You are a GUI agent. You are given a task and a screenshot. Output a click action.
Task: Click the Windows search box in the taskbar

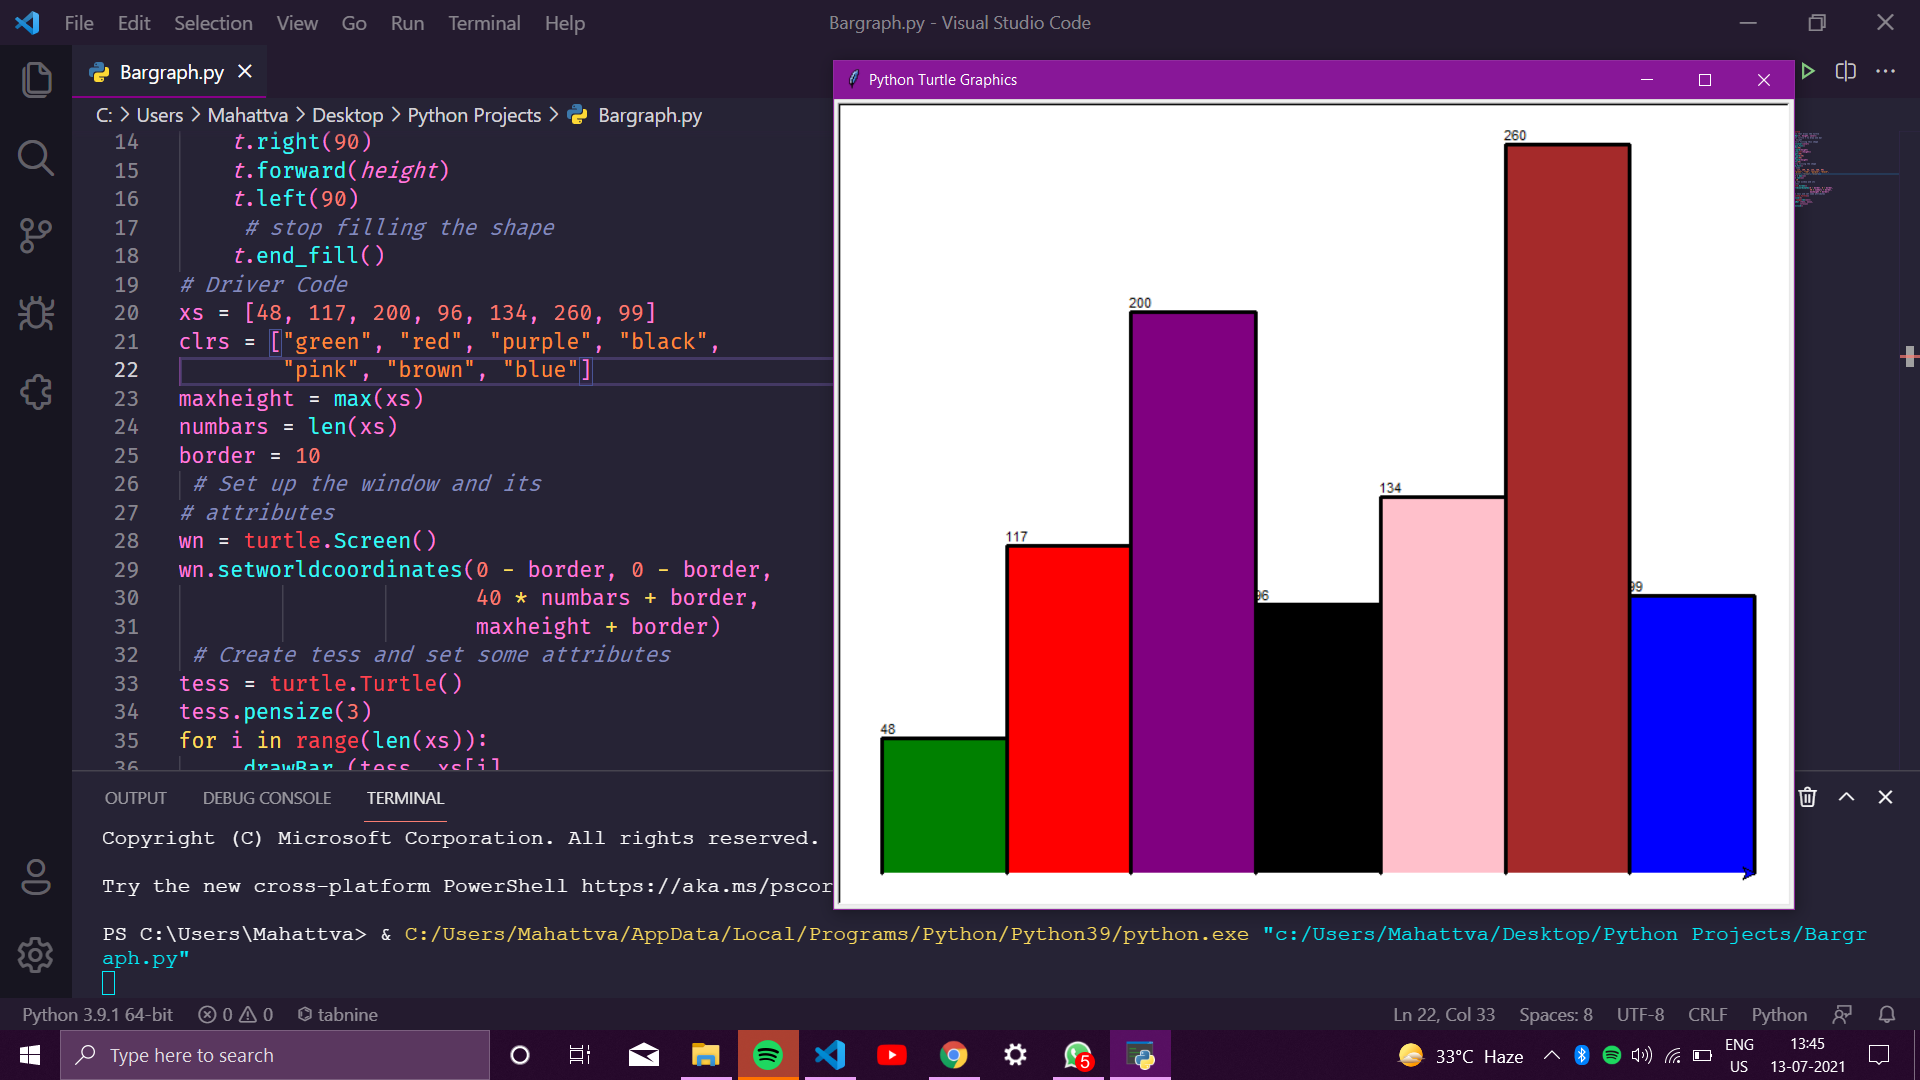pyautogui.click(x=275, y=1055)
